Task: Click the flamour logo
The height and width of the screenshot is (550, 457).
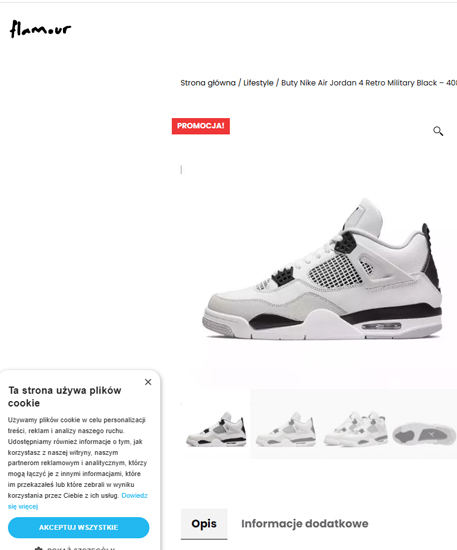Action: pyautogui.click(x=40, y=29)
